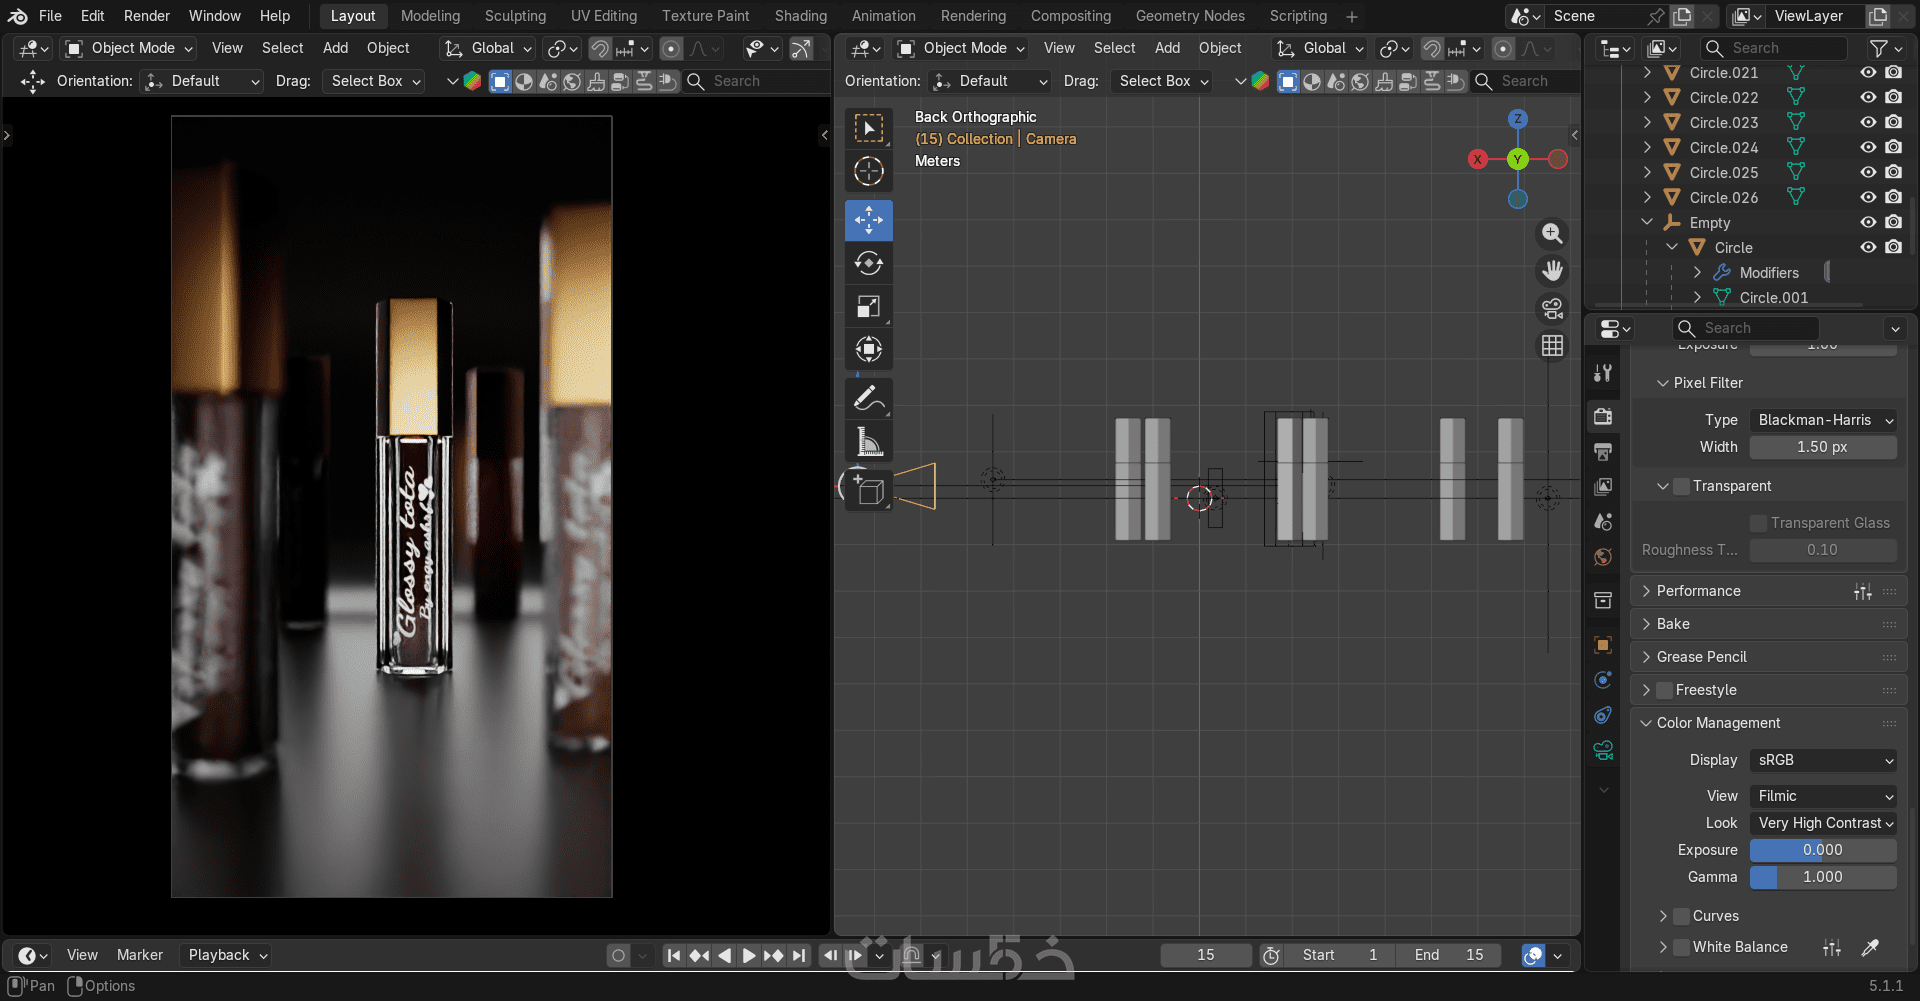Adjust the Color Management Exposure slider
Screen dimensions: 1920x1001
tap(1823, 850)
